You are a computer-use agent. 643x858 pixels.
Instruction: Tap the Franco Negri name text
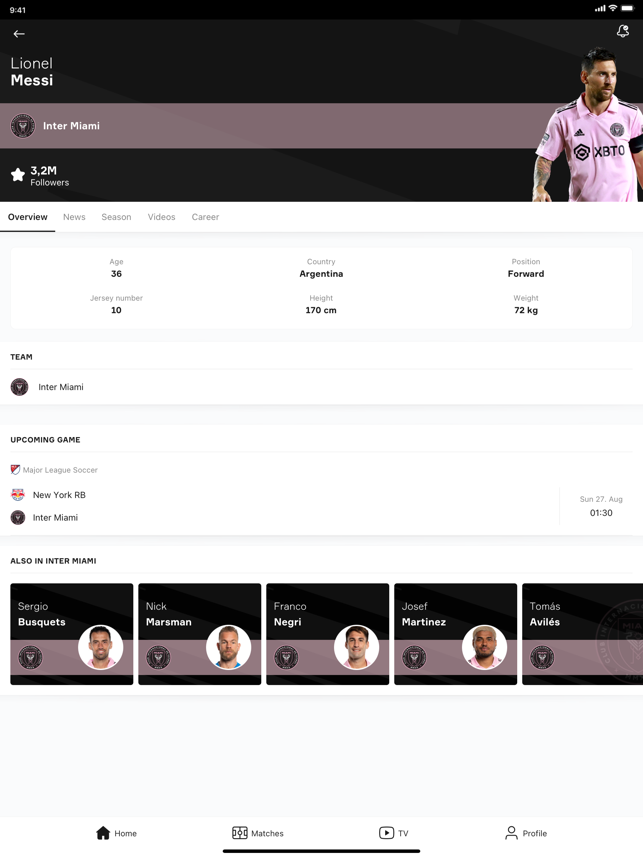point(290,614)
